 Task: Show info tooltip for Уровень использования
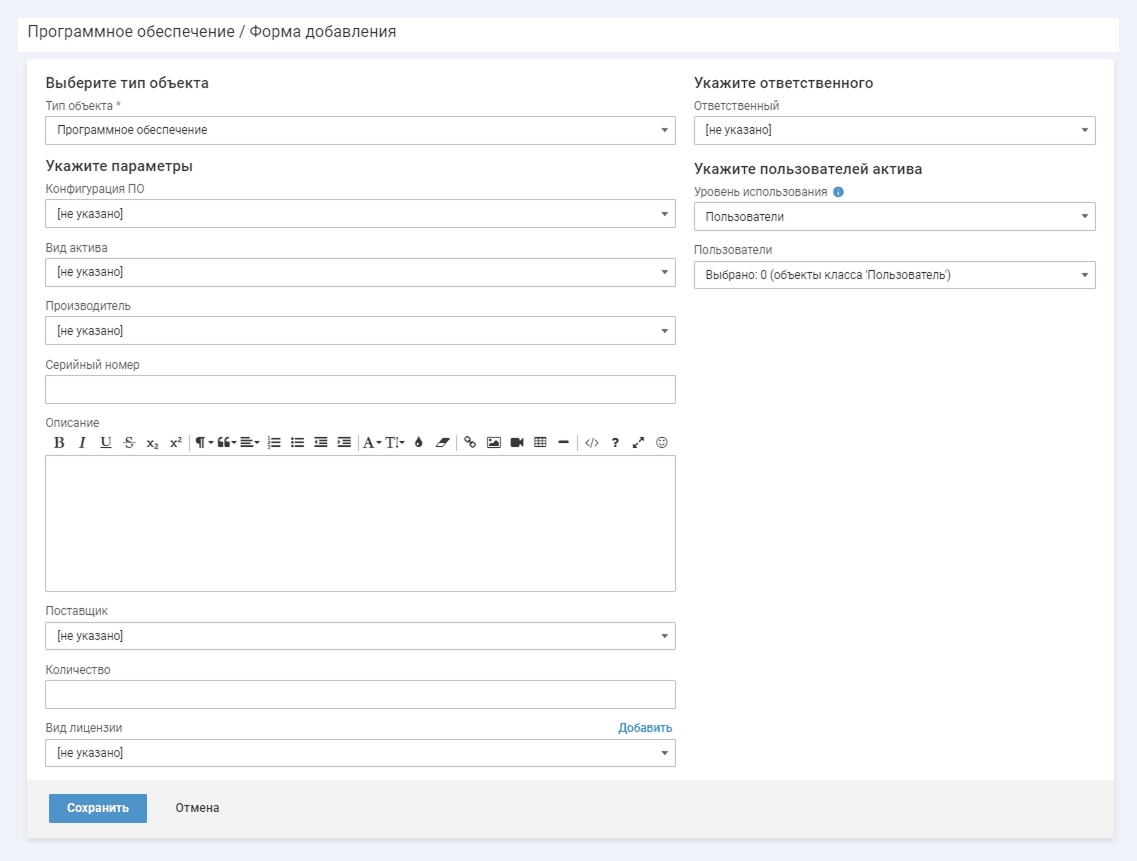coord(838,192)
